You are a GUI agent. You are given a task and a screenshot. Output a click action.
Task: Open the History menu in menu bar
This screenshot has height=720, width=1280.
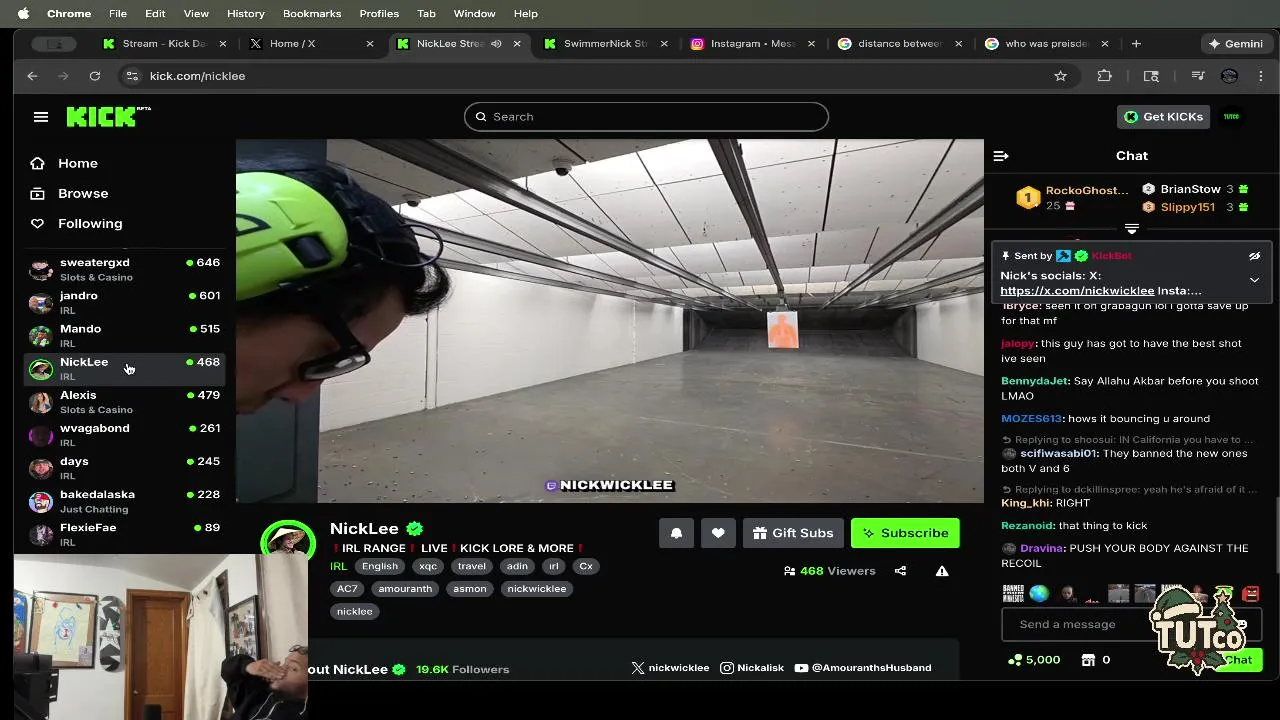(245, 14)
